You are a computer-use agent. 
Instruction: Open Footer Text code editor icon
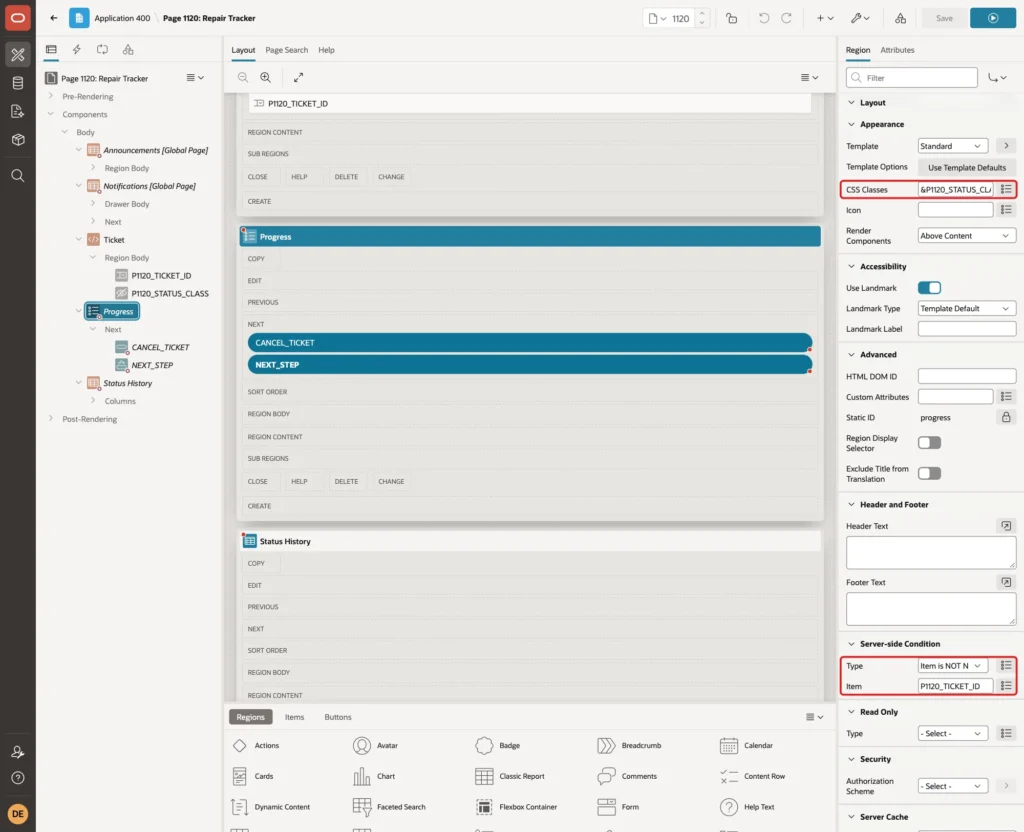pos(1006,582)
